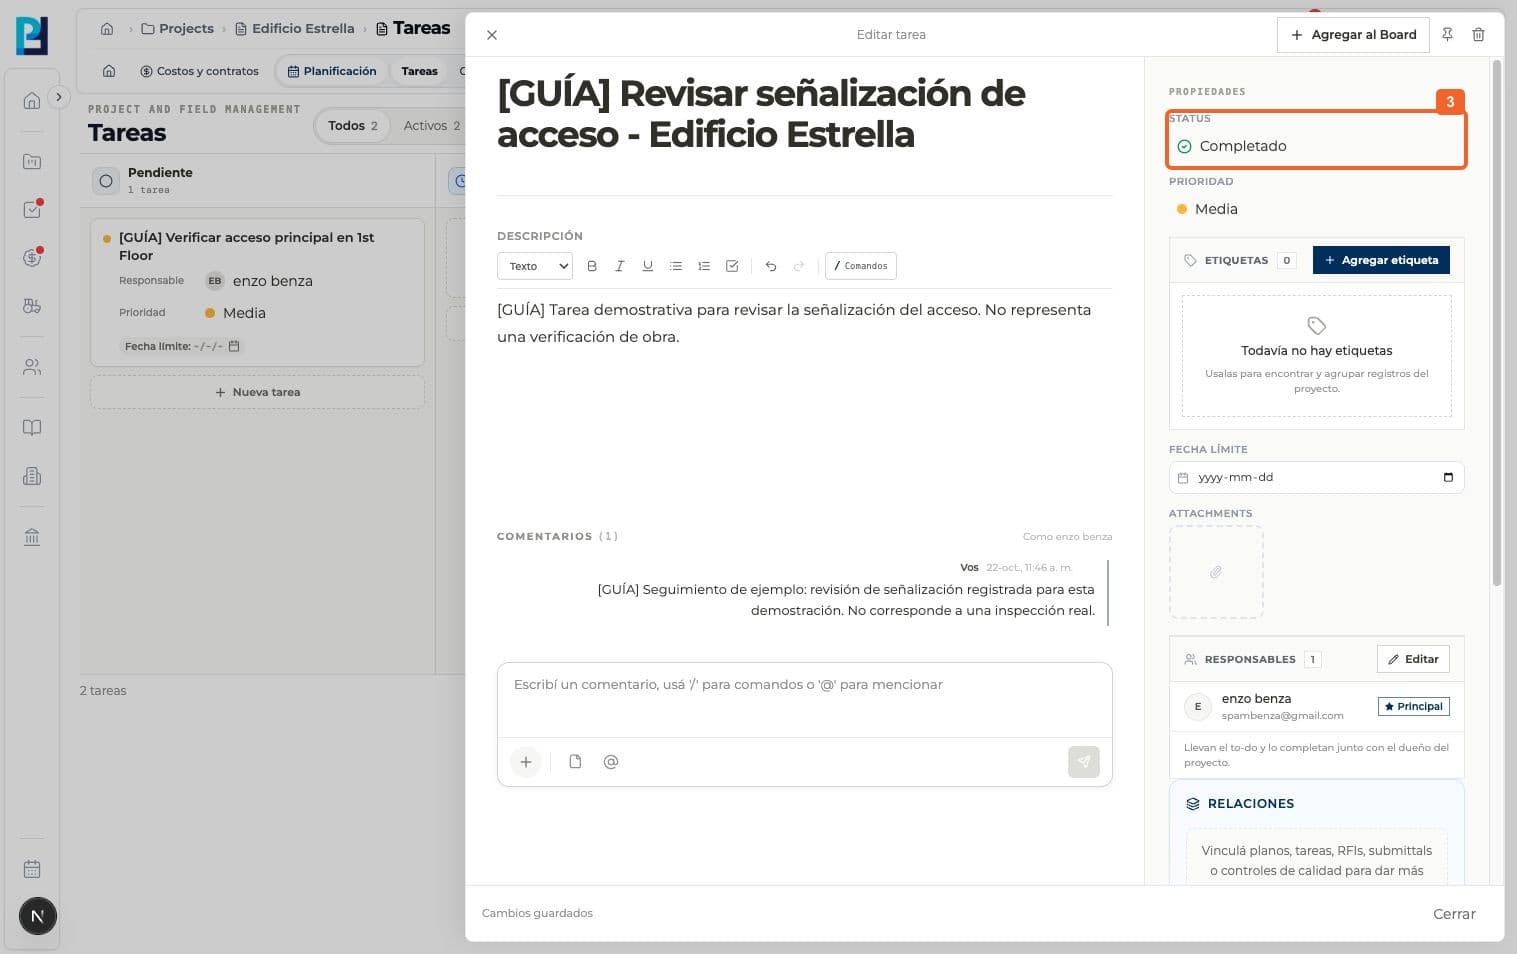This screenshot has height=954, width=1517.
Task: Insert a mention with the @ icon
Action: click(611, 762)
